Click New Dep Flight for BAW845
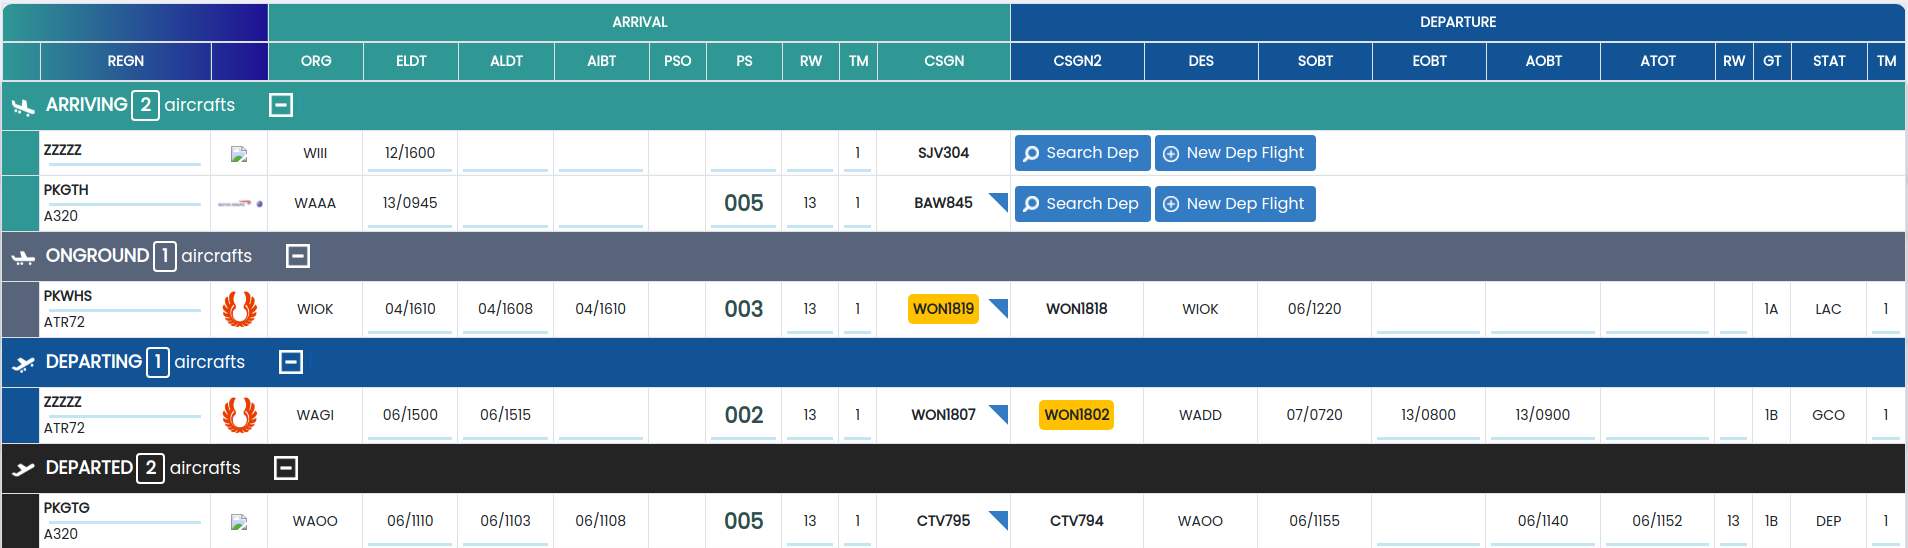 [1235, 204]
